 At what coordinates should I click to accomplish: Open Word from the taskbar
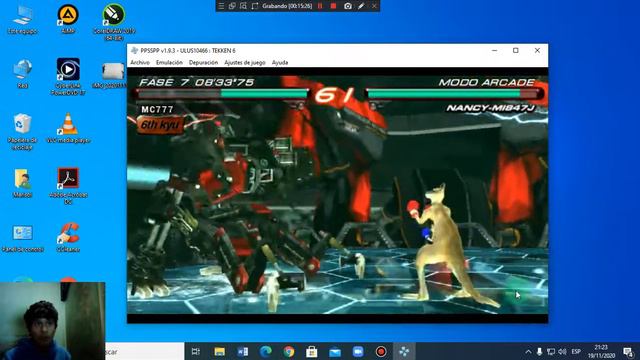click(x=242, y=351)
